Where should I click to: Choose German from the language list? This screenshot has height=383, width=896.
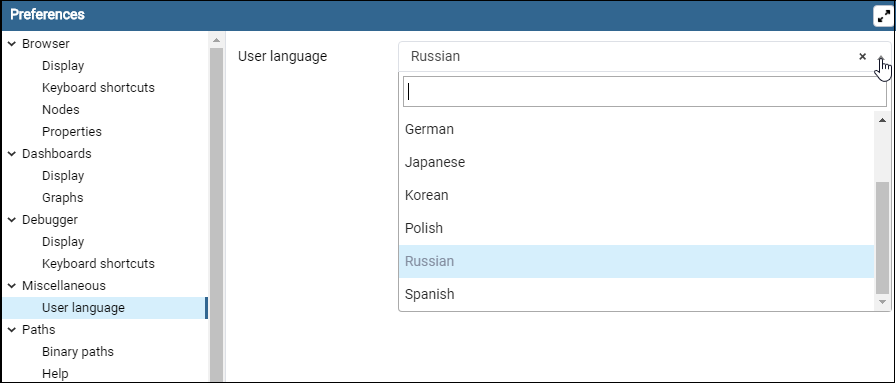[x=637, y=129]
